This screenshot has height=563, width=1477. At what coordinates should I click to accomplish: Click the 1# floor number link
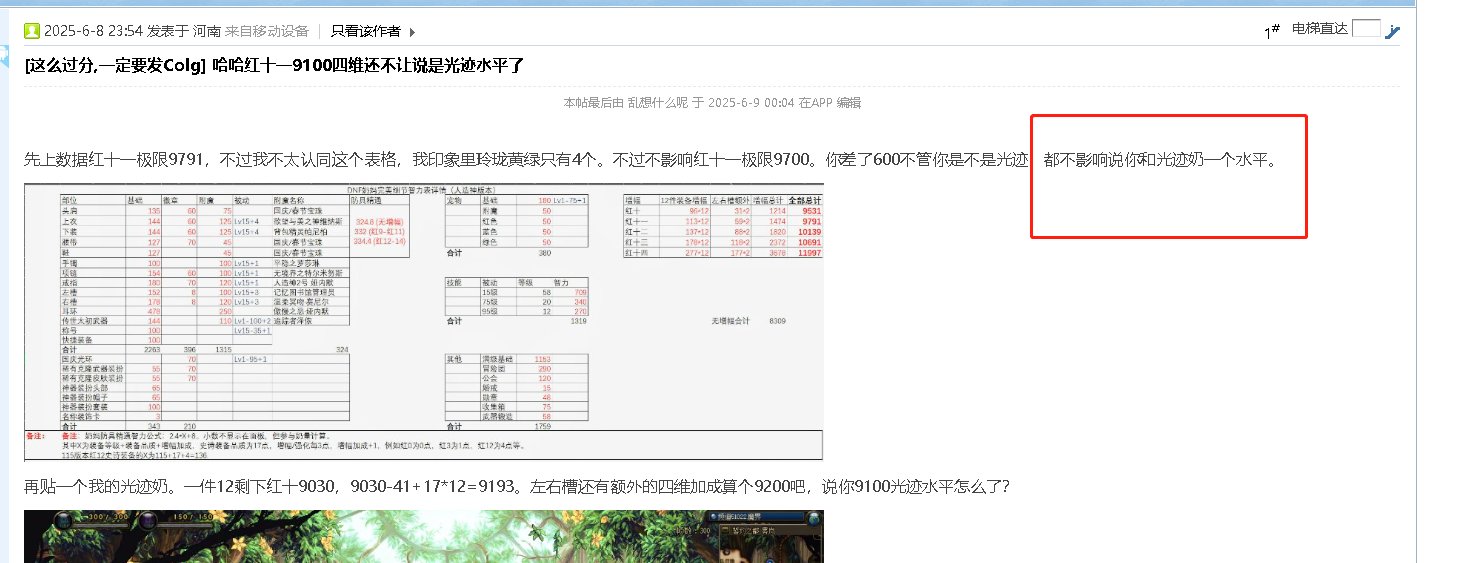[x=1272, y=32]
